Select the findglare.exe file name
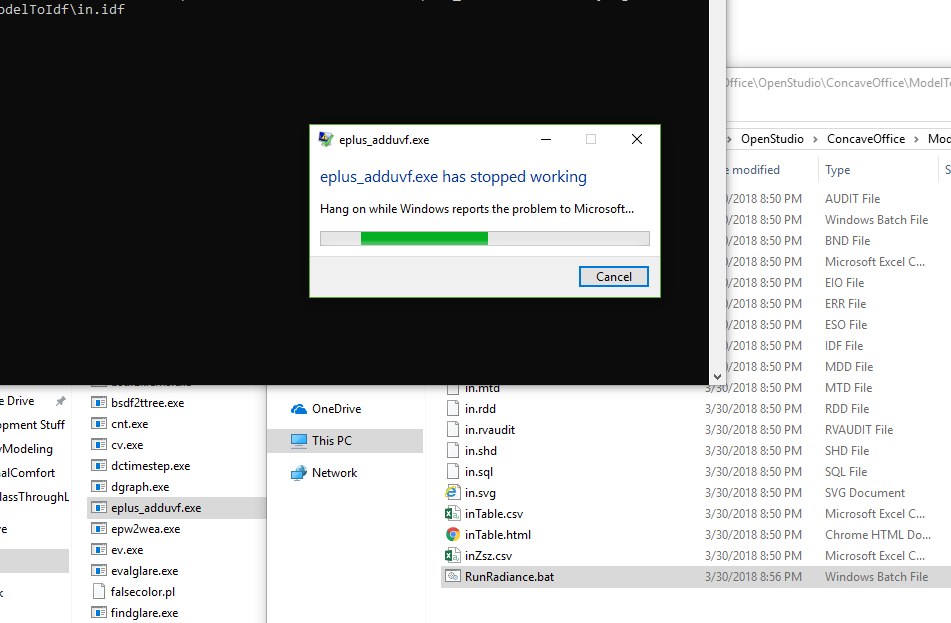 pos(144,613)
